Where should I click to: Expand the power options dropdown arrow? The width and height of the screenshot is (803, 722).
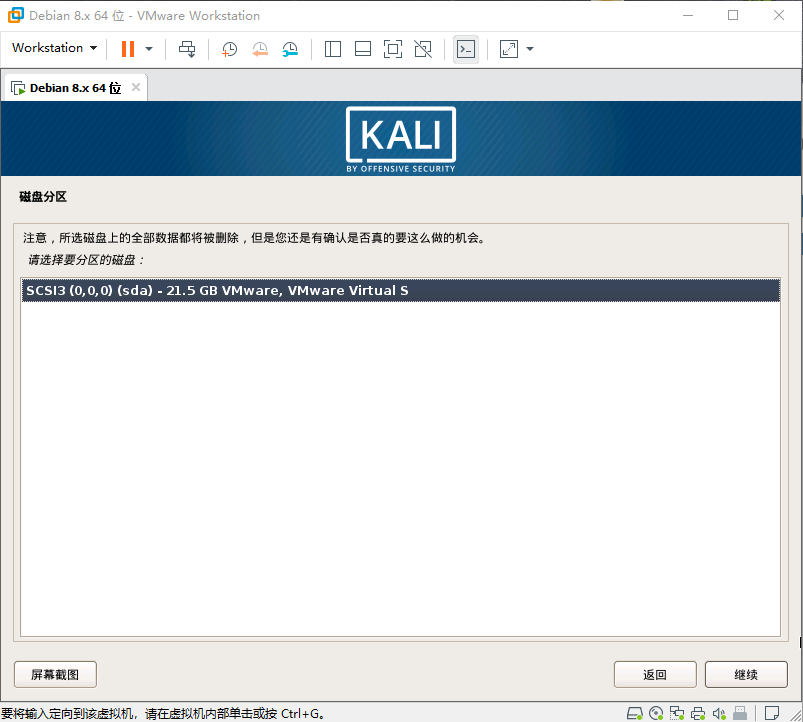click(149, 49)
